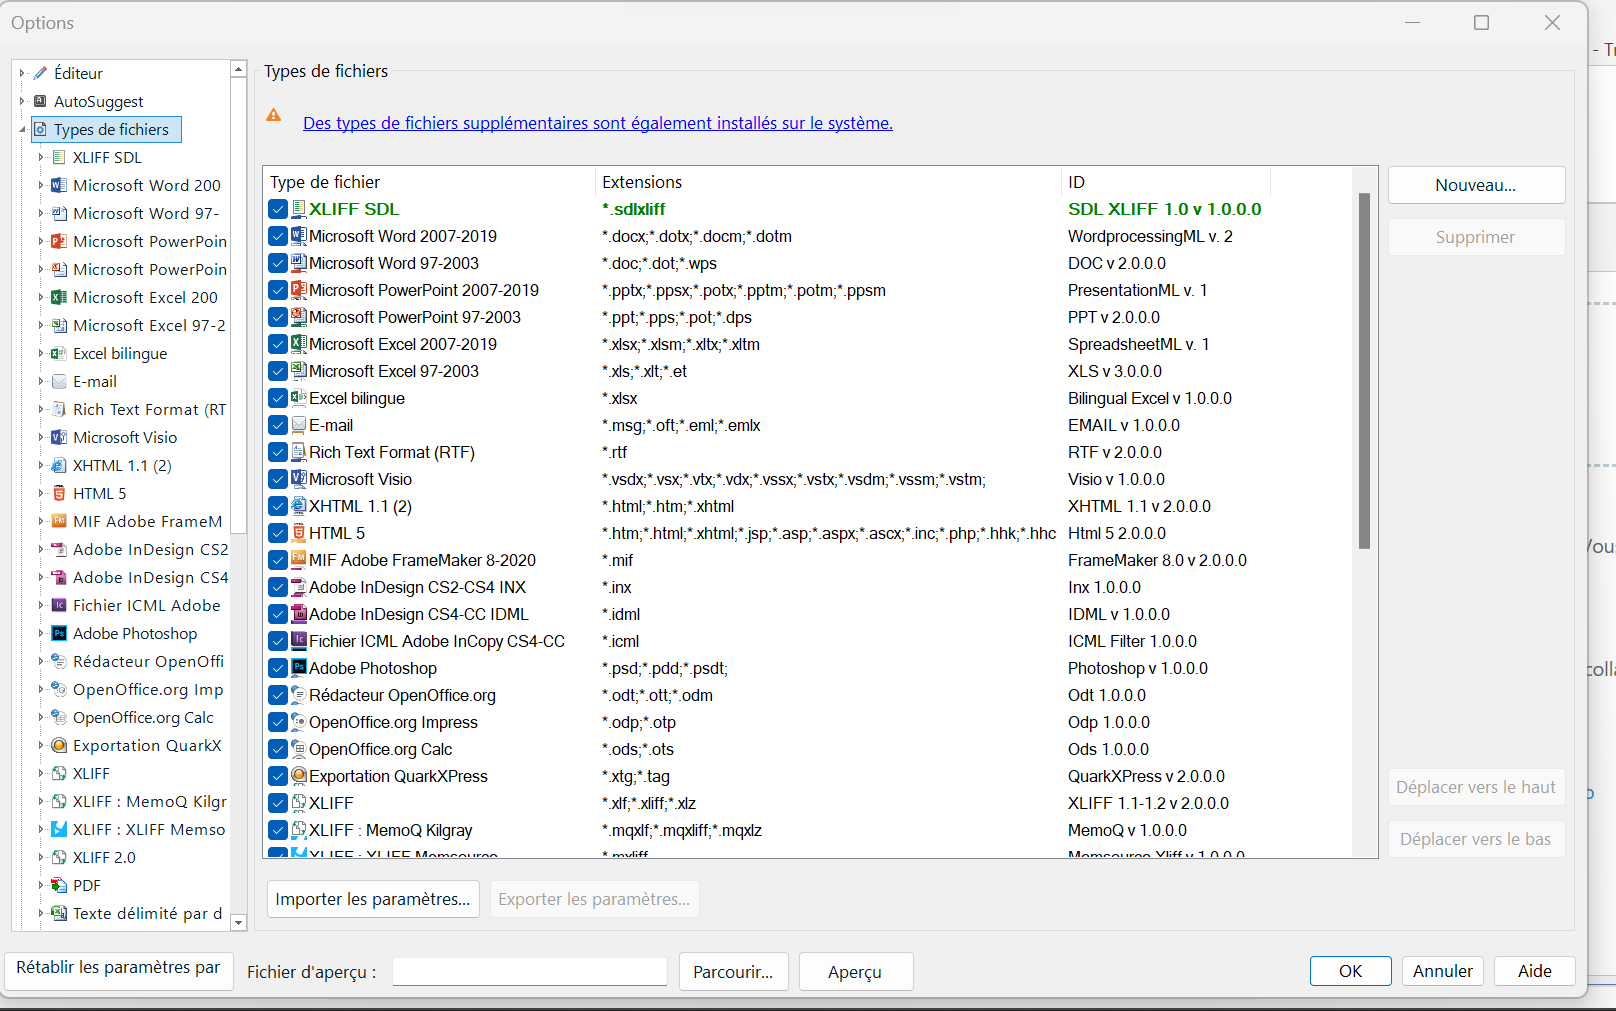Viewport: 1616px width, 1011px height.
Task: Open the additional file types installed link
Action: pos(598,123)
